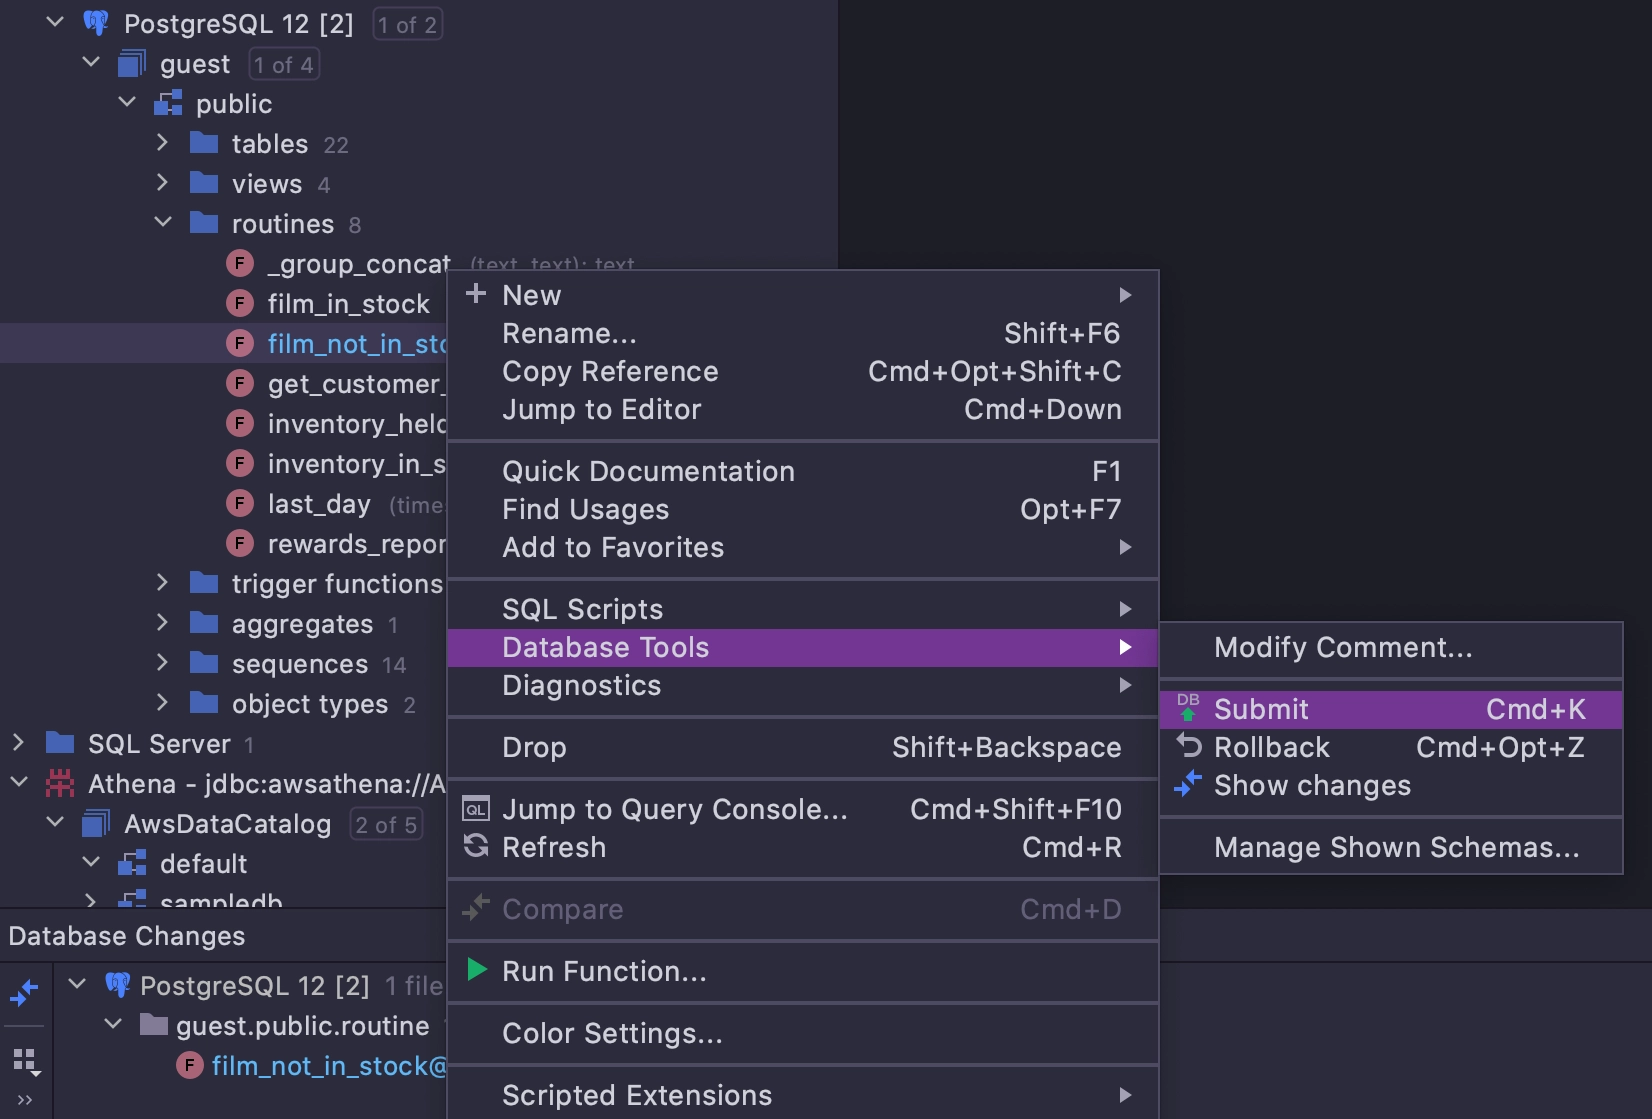Expand the views folder
The height and width of the screenshot is (1119, 1652).
[163, 183]
